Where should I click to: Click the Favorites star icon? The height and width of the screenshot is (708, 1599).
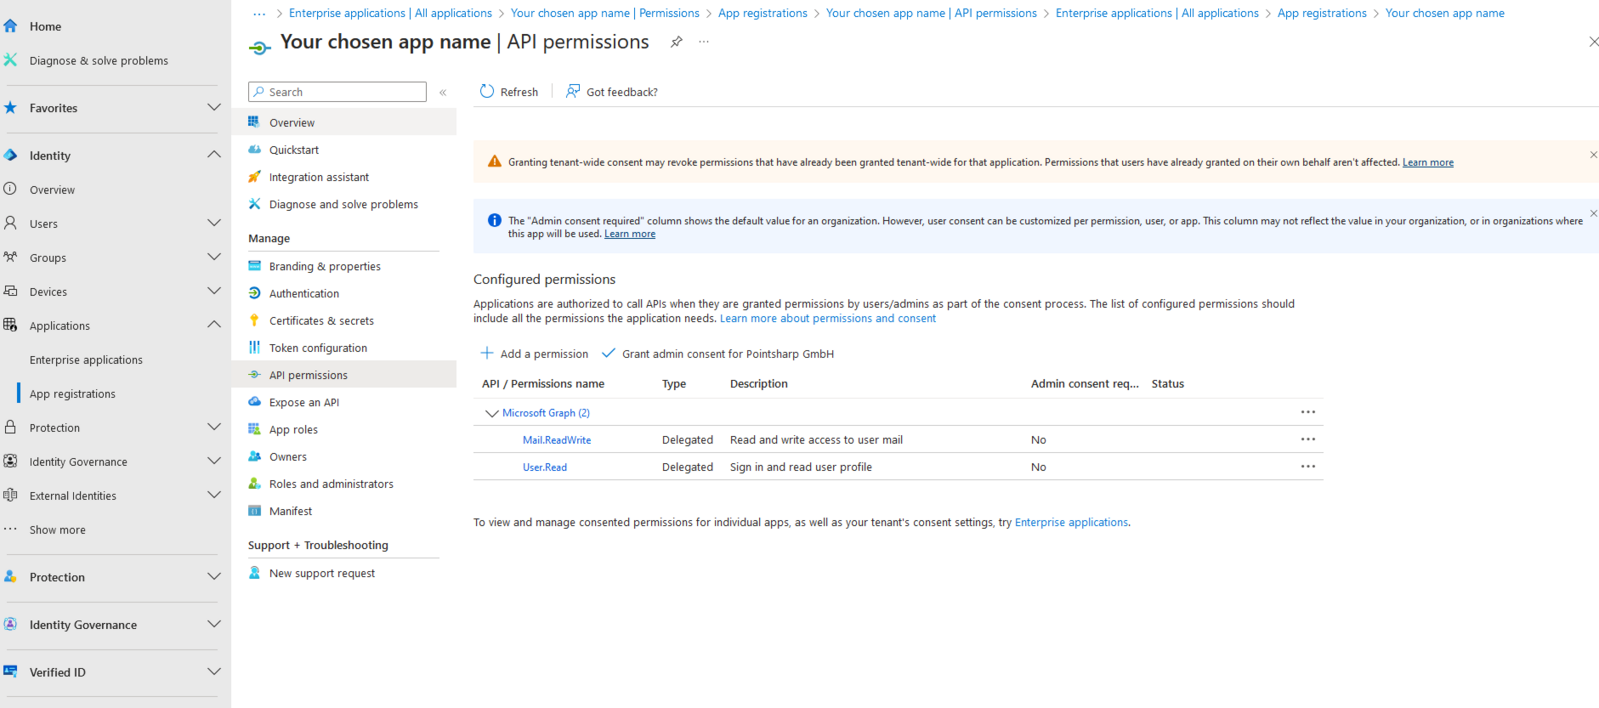pos(11,108)
